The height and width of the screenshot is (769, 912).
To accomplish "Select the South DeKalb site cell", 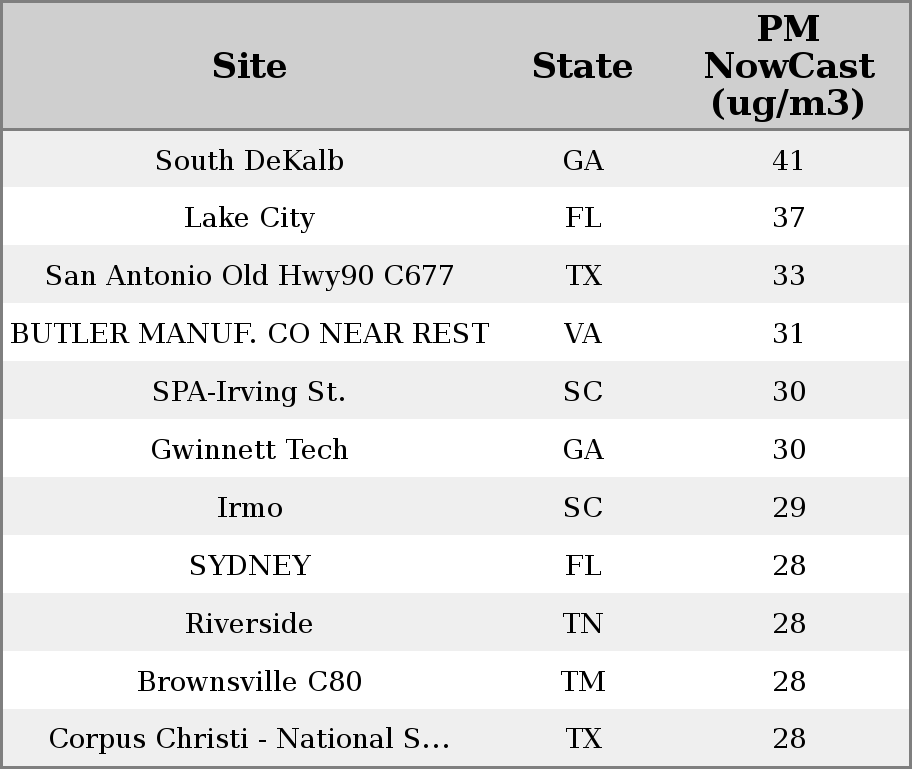I will click(249, 161).
